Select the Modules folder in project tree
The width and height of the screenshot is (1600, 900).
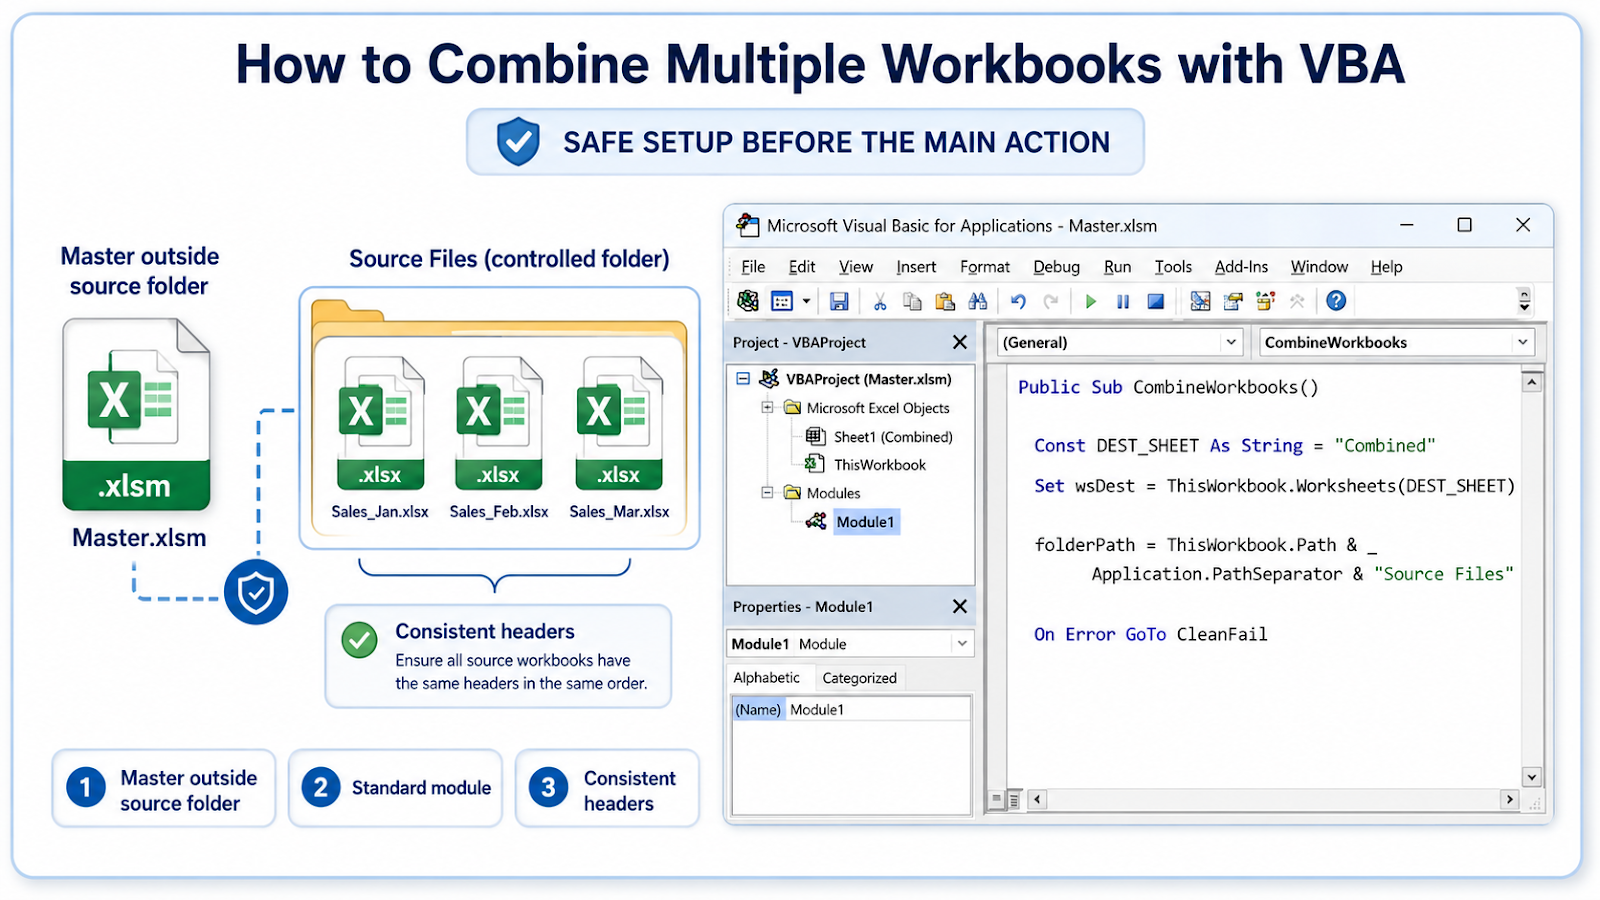pos(833,493)
